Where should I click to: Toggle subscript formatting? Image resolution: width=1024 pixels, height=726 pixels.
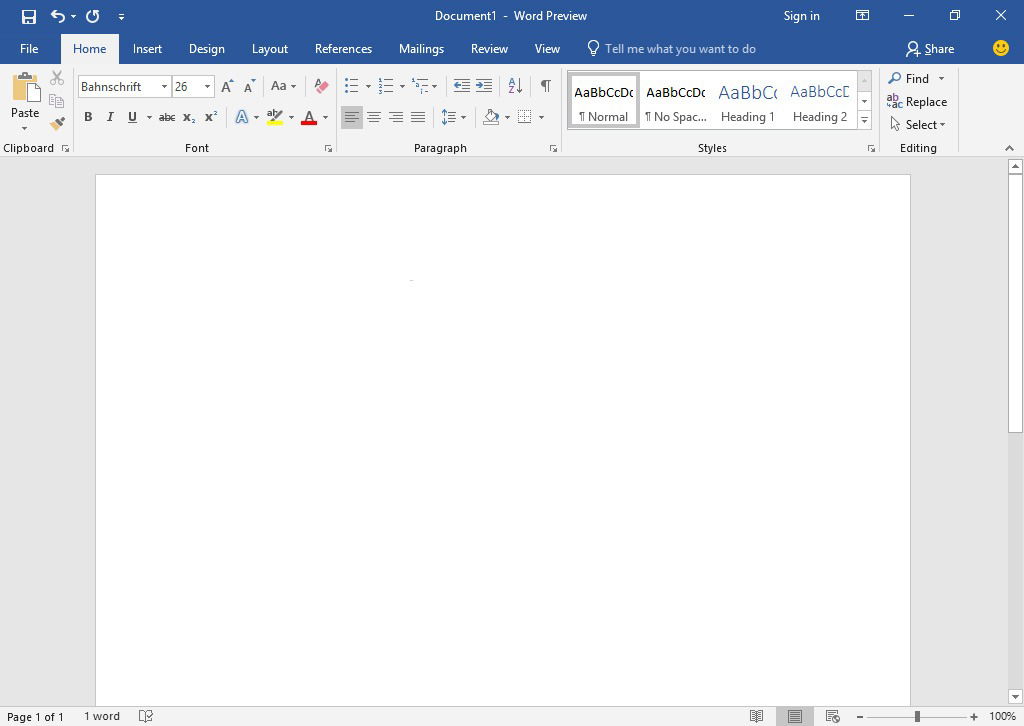189,118
